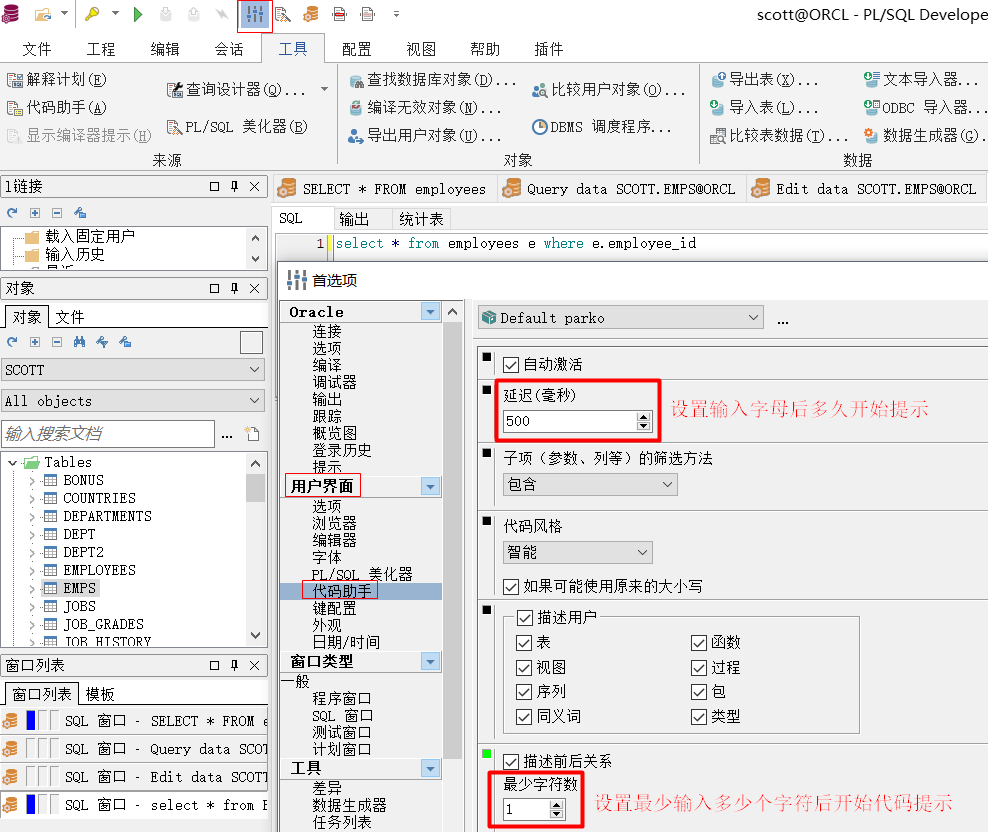Collapse the Oracle preferences section

coord(430,312)
